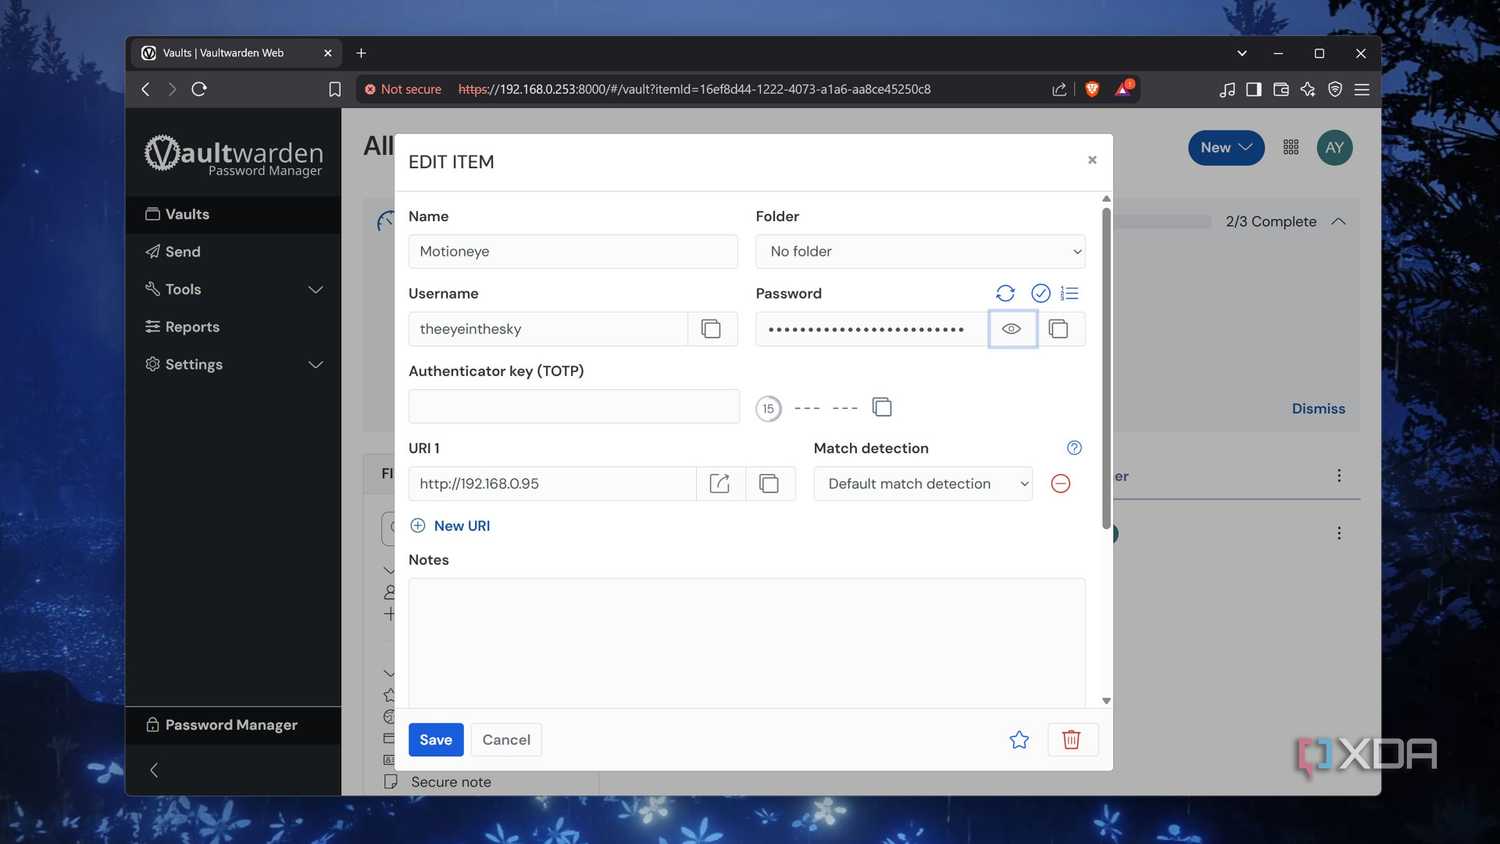Screen dimensions: 1500x844
Task: Open the Folder dropdown
Action: coord(920,252)
